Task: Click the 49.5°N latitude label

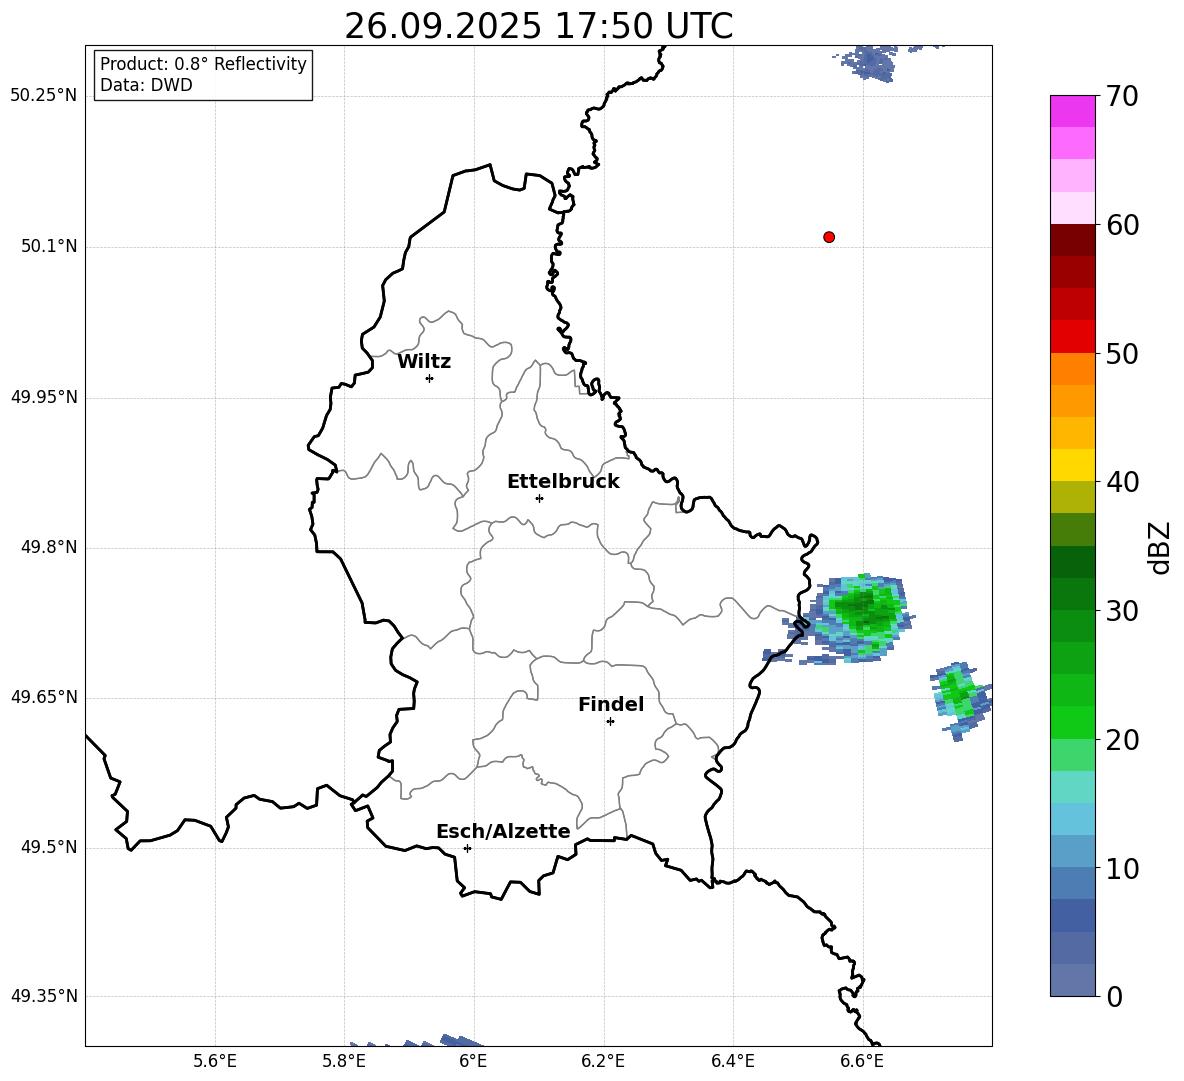Action: [x=49, y=848]
